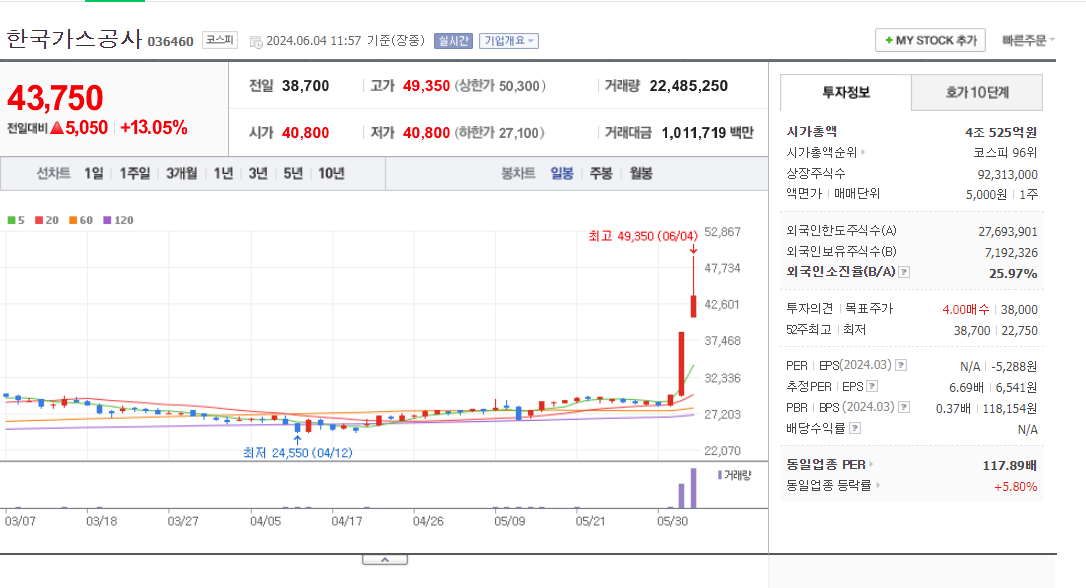1086x588 pixels.
Task: Click the 상장주식수 value 92,313,000
Action: [1007, 175]
